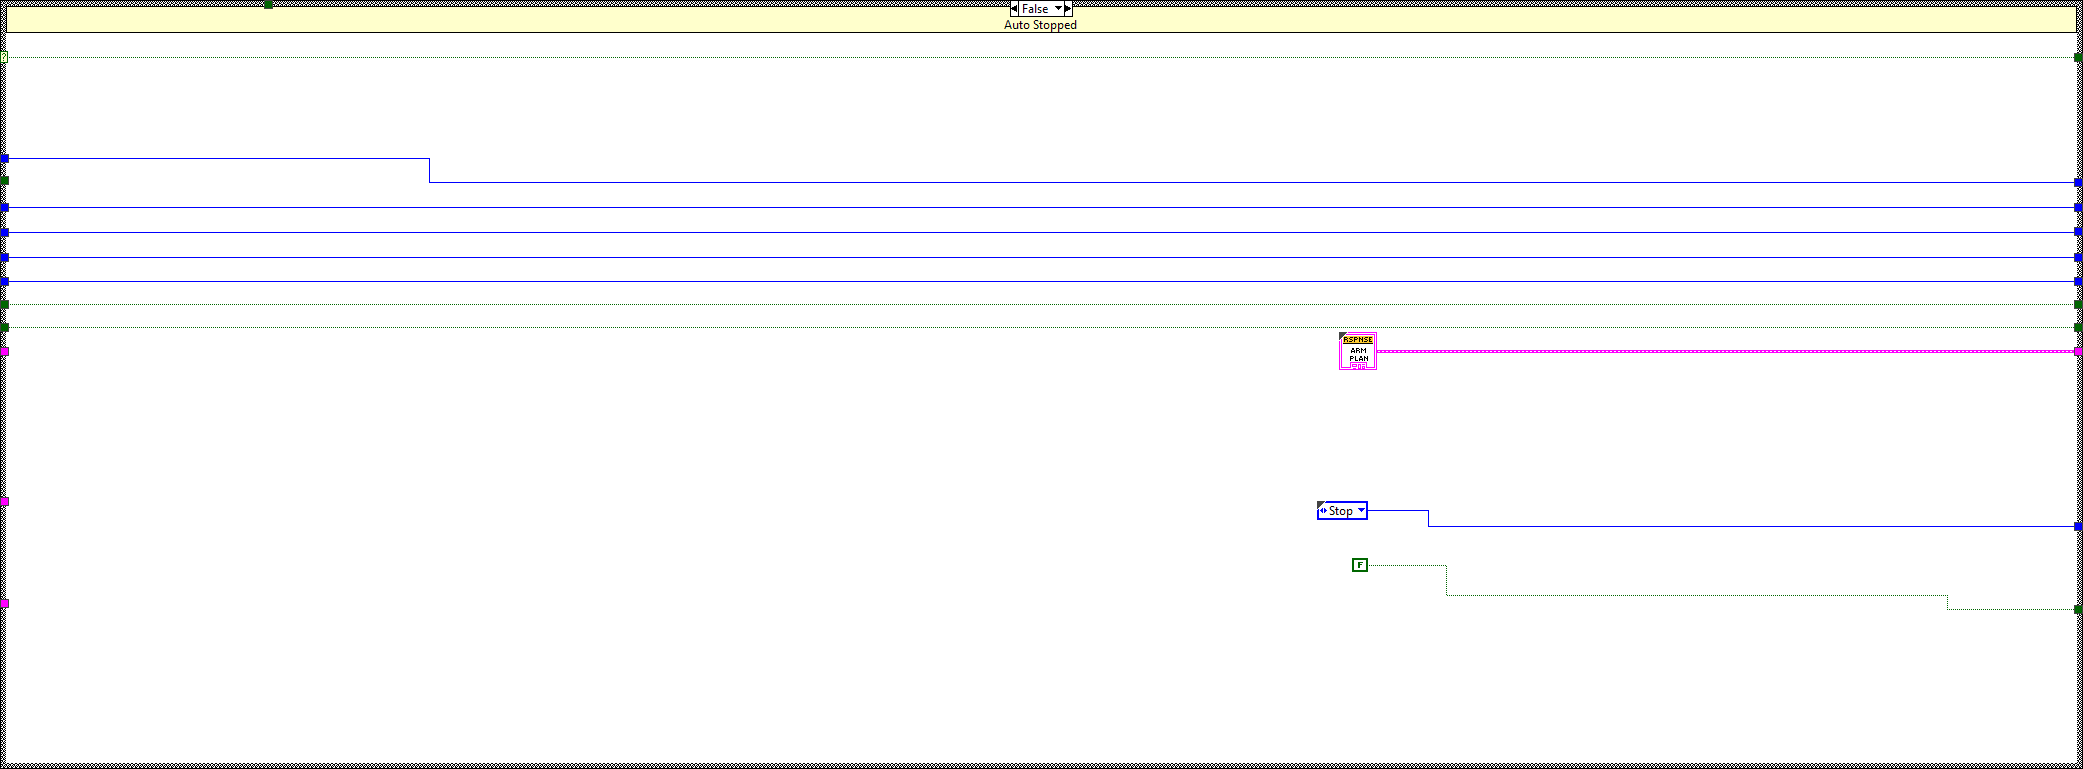Click right-side tunnel of case selector wire
This screenshot has height=769, width=2083.
click(x=2077, y=57)
